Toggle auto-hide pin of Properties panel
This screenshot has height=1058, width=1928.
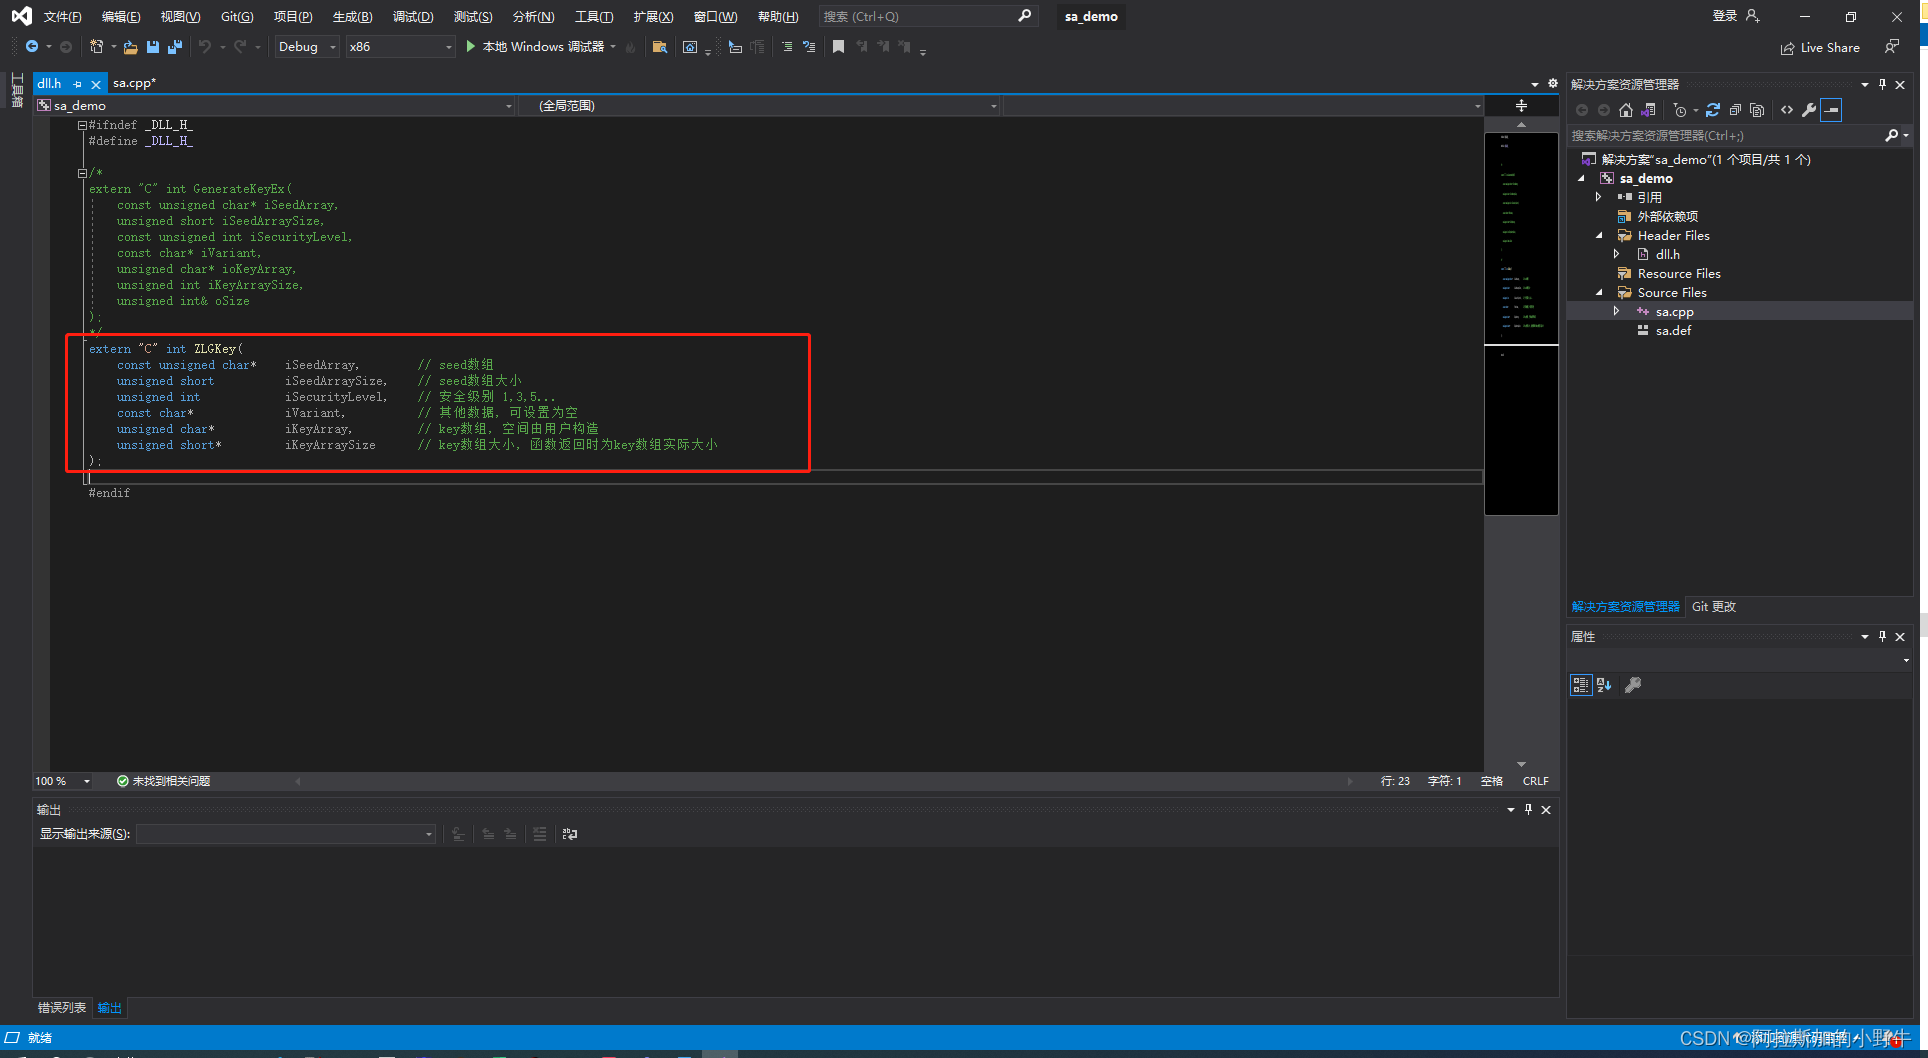(x=1882, y=636)
